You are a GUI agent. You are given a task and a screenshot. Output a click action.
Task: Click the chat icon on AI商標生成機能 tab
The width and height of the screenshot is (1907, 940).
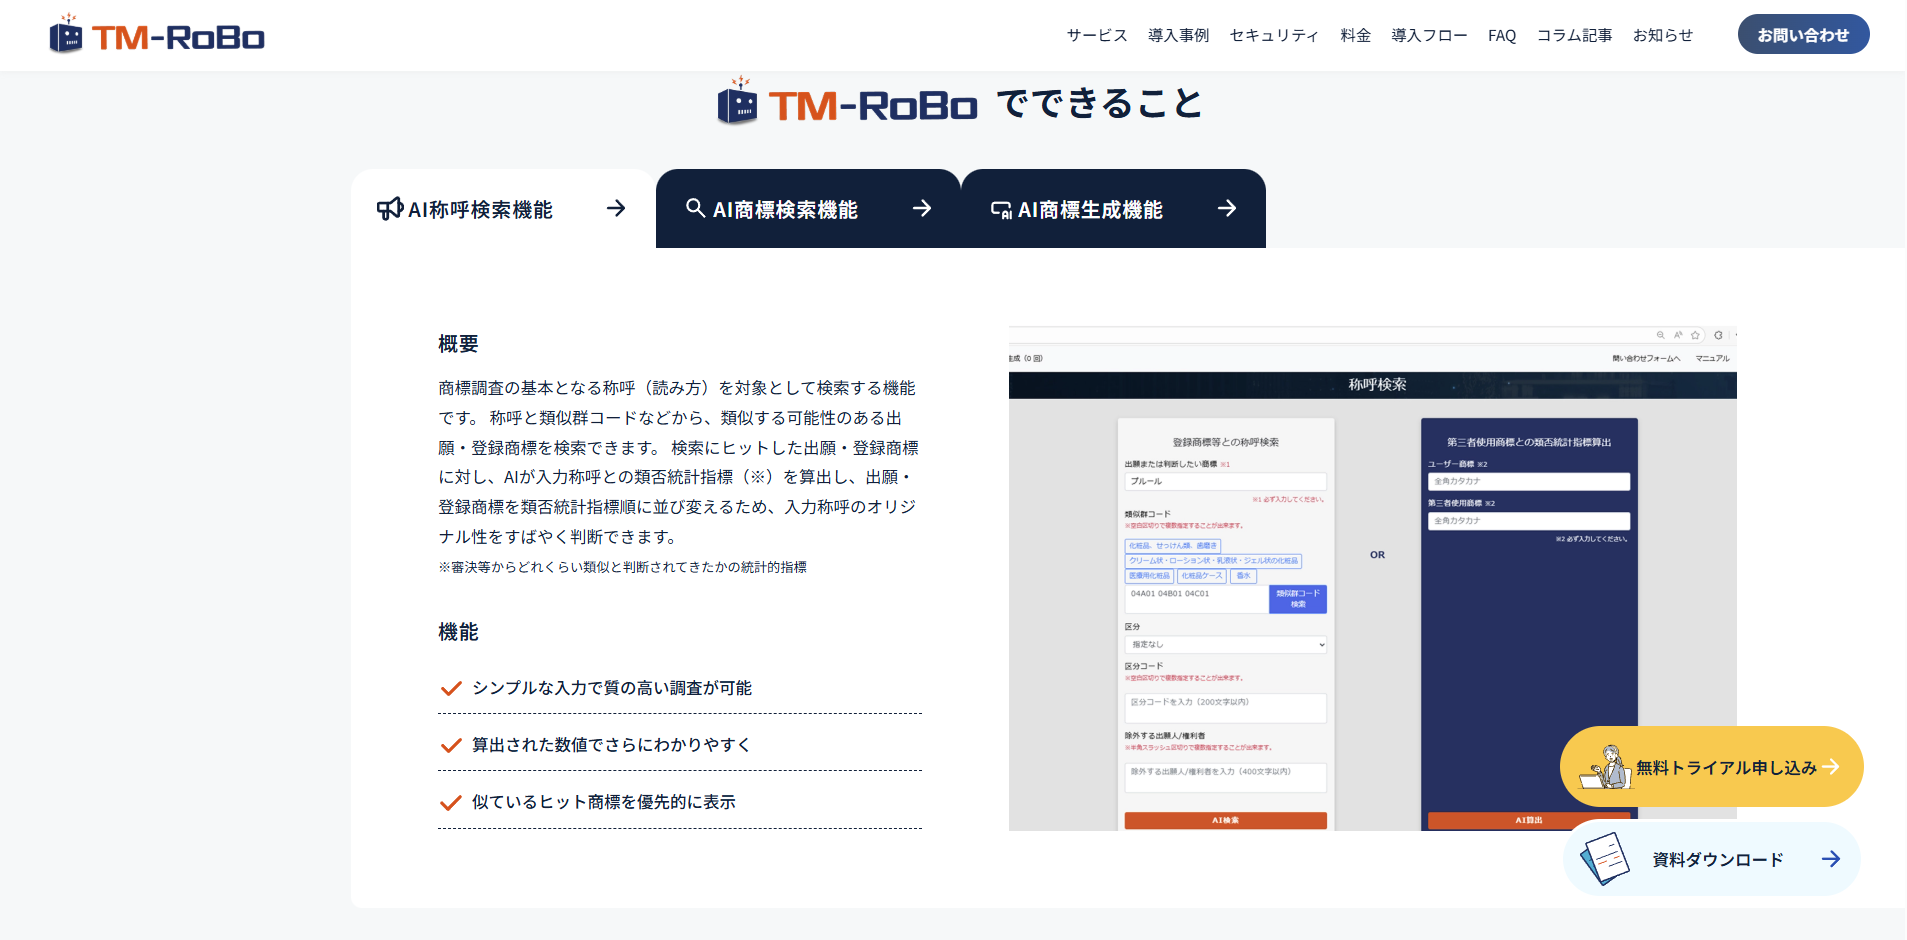1000,209
